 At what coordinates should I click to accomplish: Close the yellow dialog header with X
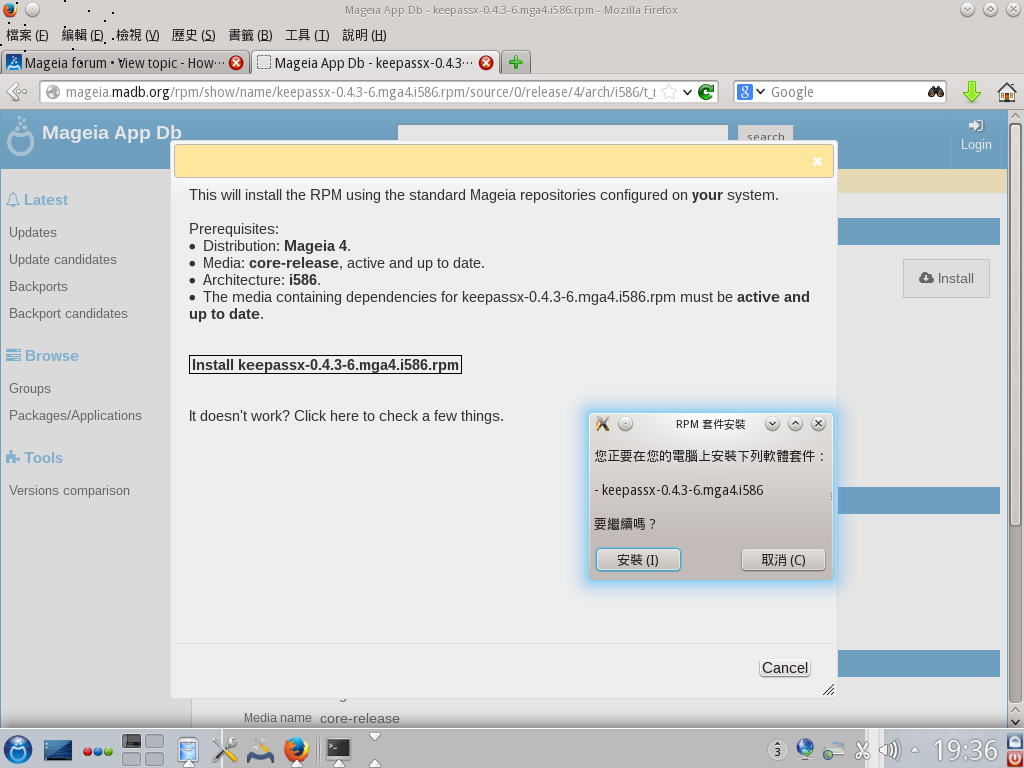817,161
